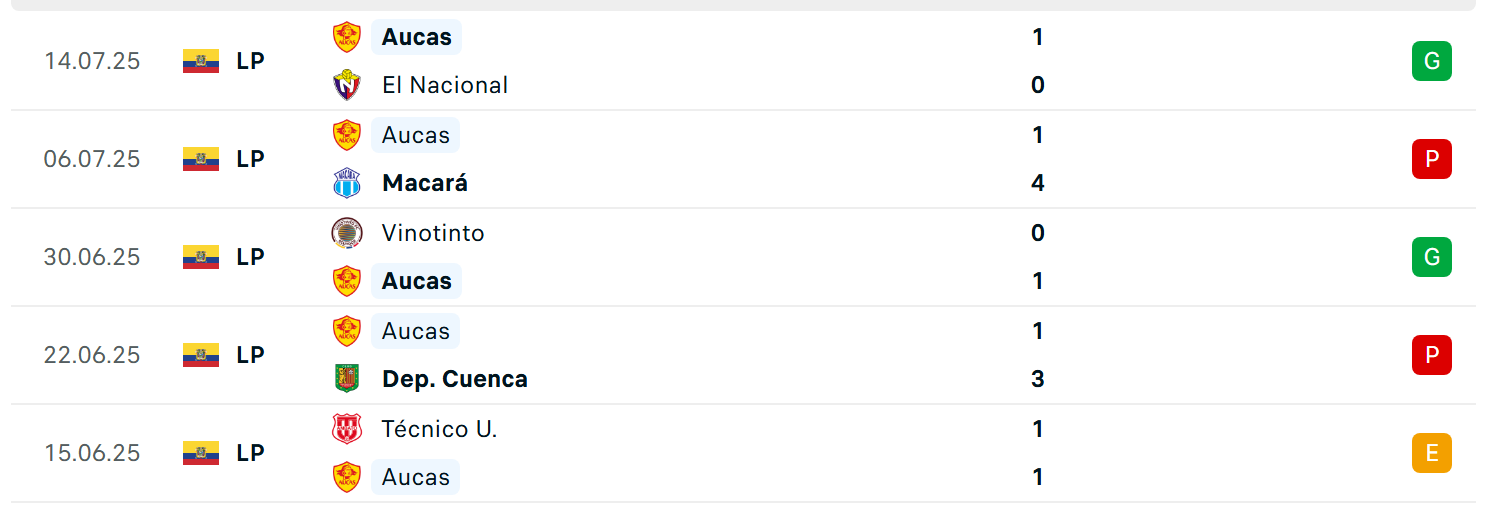Image resolution: width=1491 pixels, height=512 pixels.
Task: Click the Vinotinto team crest
Action: [347, 233]
